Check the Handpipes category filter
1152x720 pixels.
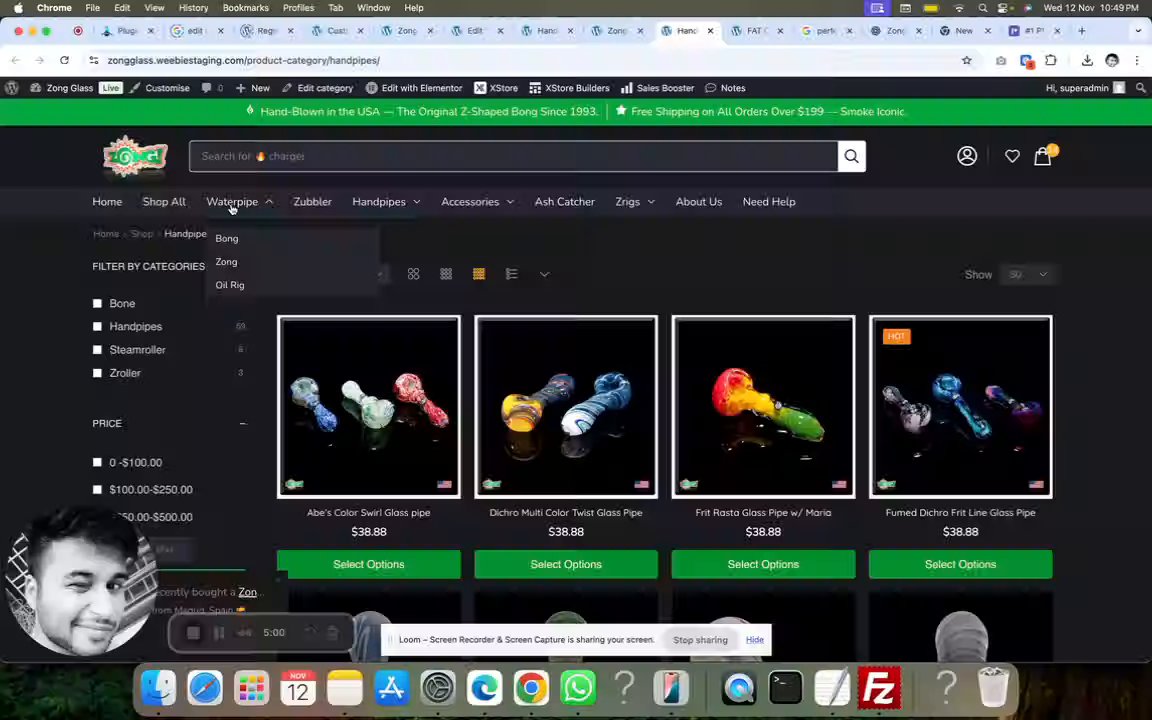(x=97, y=326)
